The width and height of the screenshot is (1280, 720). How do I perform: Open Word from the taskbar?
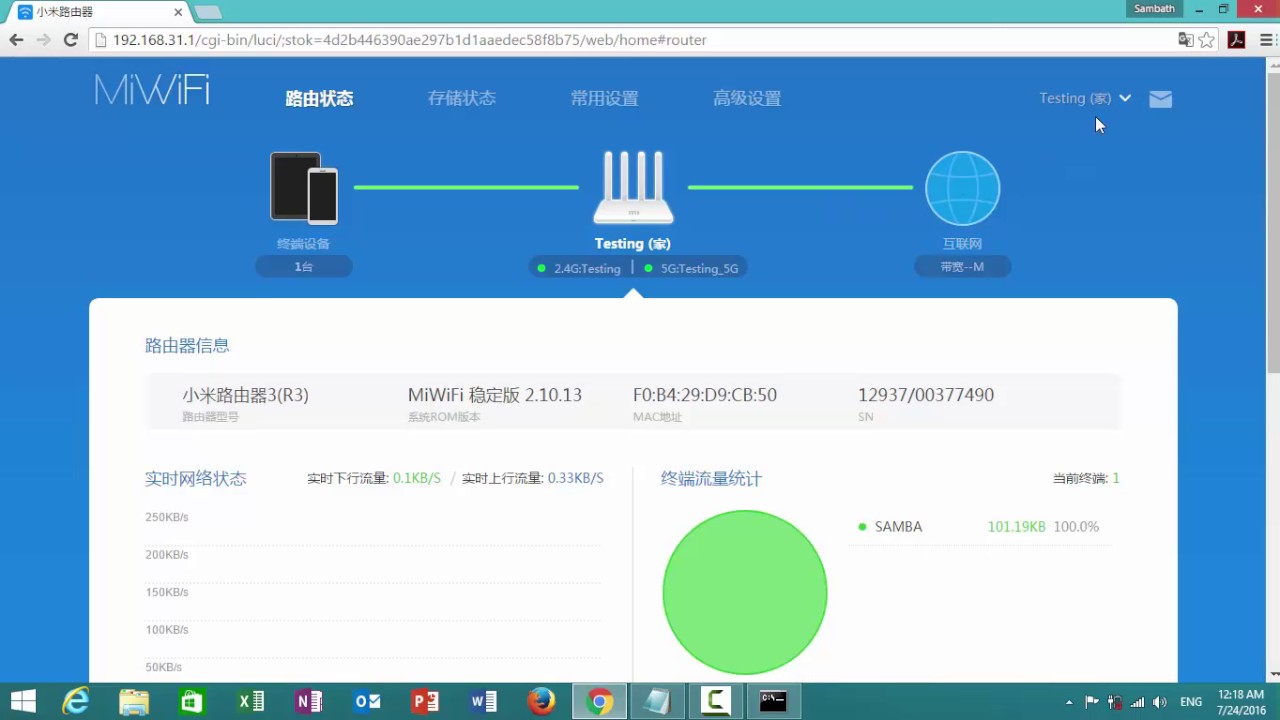coord(483,701)
